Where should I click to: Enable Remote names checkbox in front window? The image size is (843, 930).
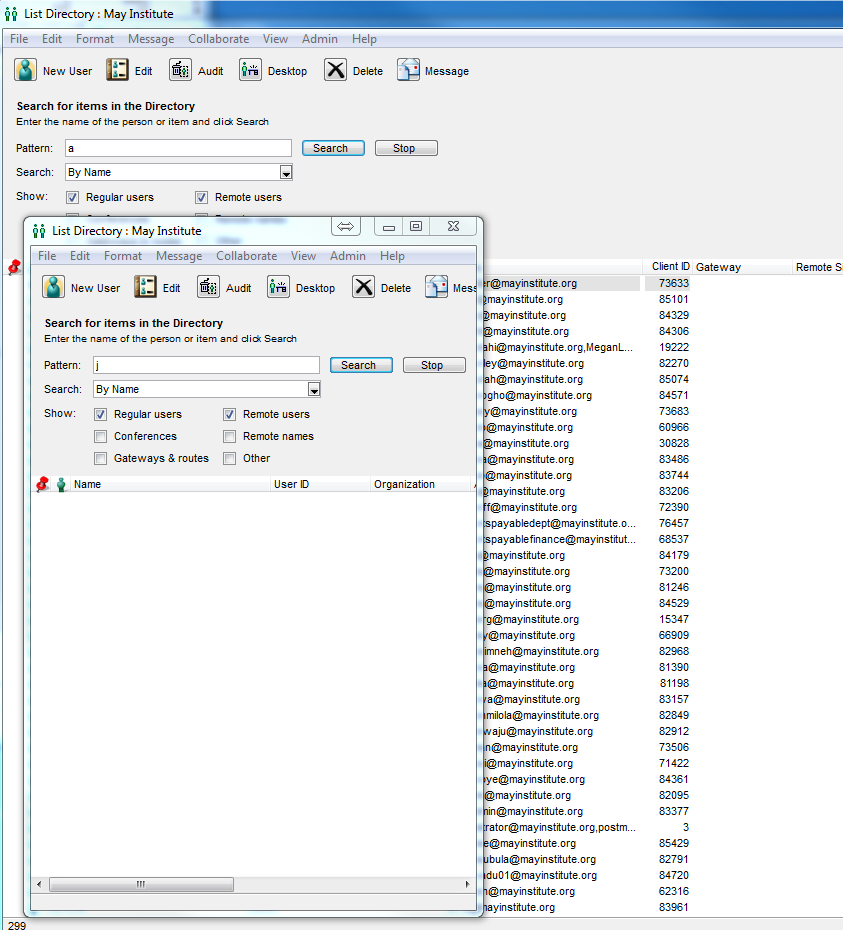tap(230, 437)
